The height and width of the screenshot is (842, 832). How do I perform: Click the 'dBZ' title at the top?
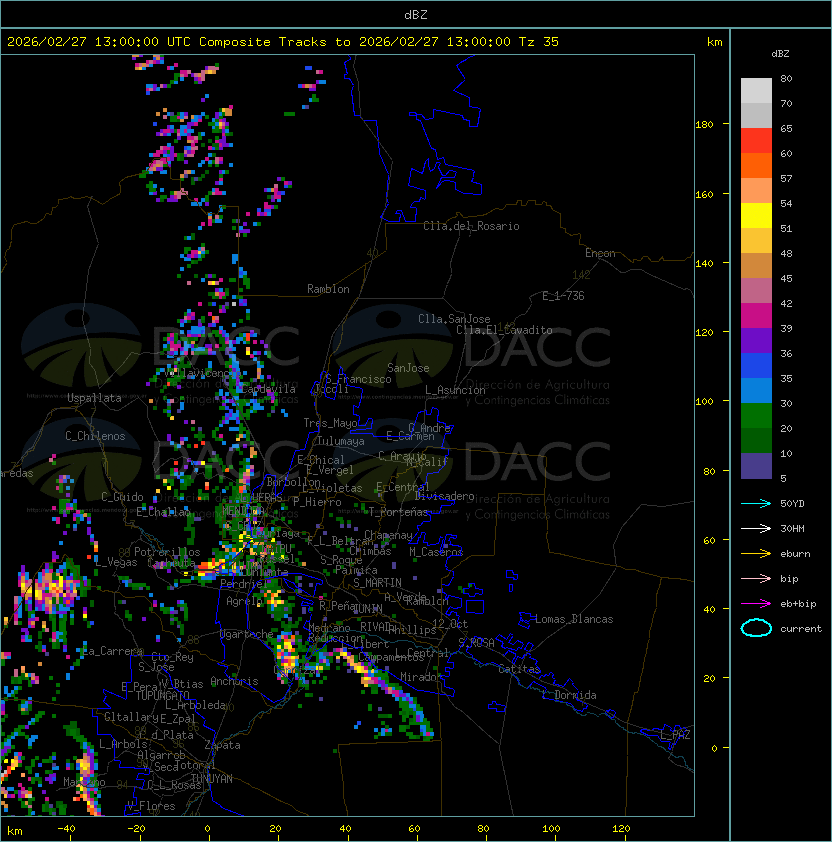(416, 14)
